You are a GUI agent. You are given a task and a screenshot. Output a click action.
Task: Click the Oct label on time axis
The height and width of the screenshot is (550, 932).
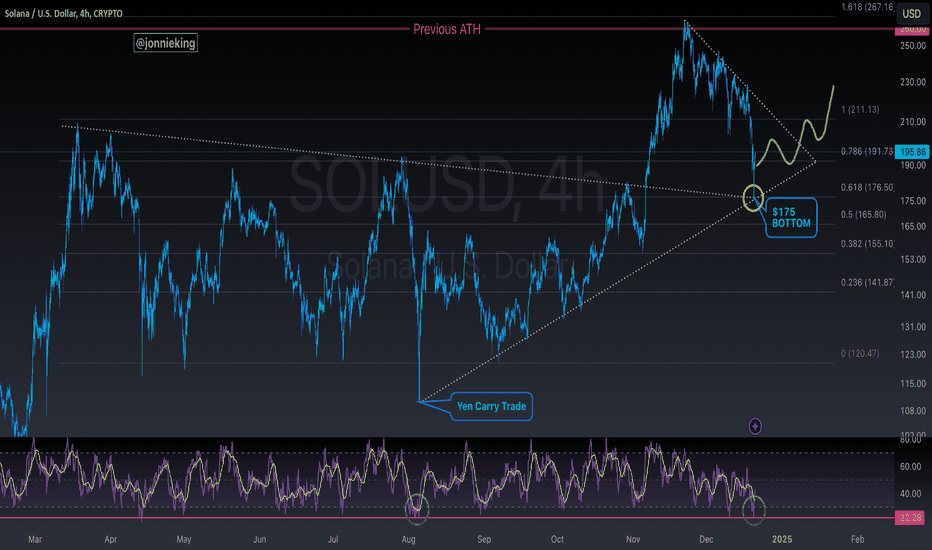pos(557,539)
